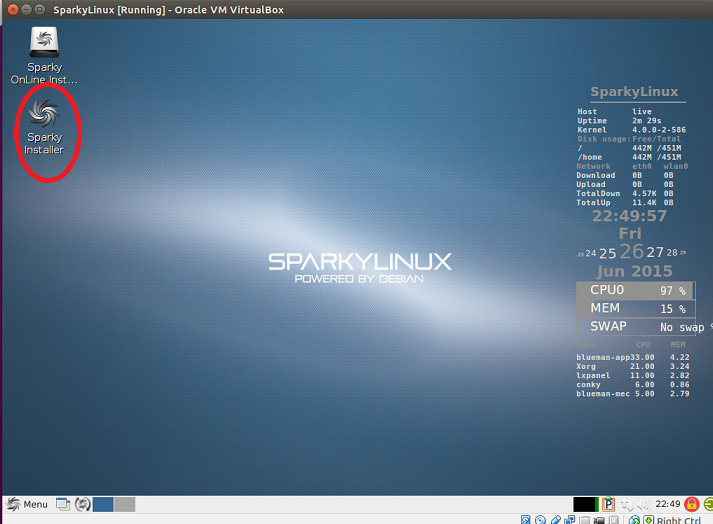Screen dimensions: 713x524
Task: Click VirtualBox network adapters indicator
Action: 570,520
